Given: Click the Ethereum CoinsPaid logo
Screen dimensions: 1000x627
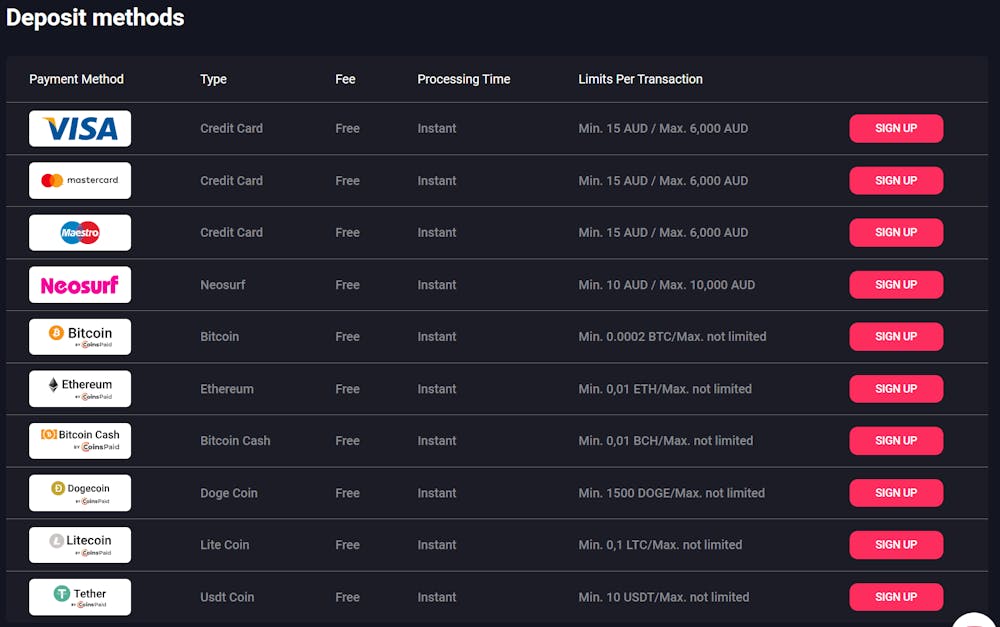Looking at the screenshot, I should [x=80, y=388].
